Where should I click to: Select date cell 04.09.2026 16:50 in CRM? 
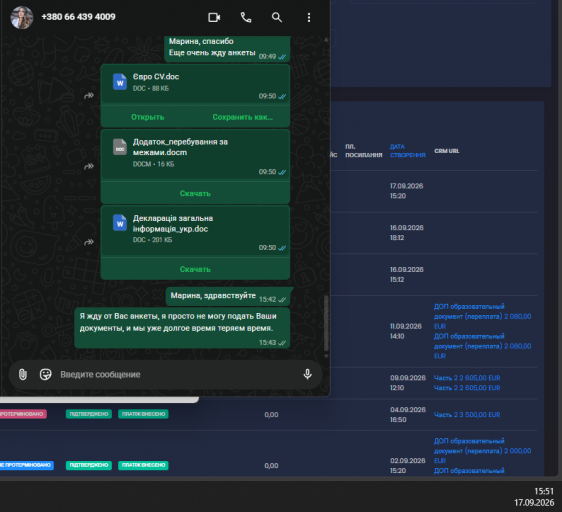click(408, 415)
